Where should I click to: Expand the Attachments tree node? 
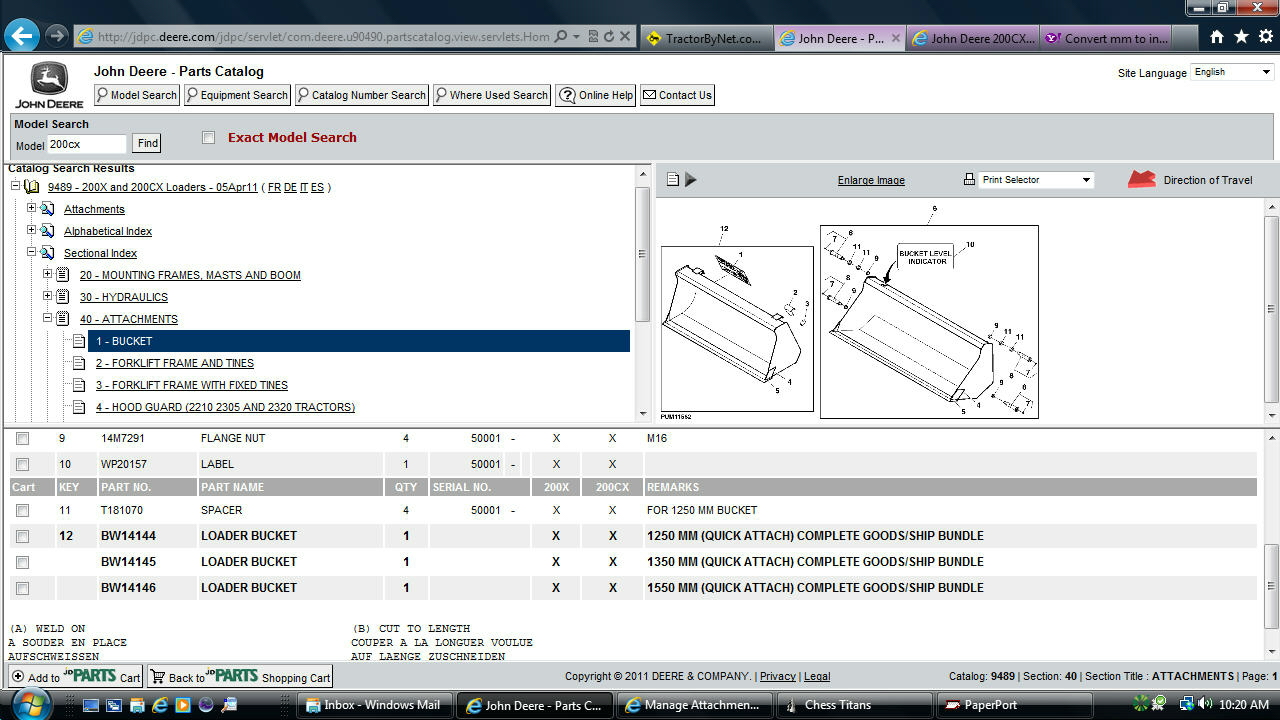(x=31, y=208)
